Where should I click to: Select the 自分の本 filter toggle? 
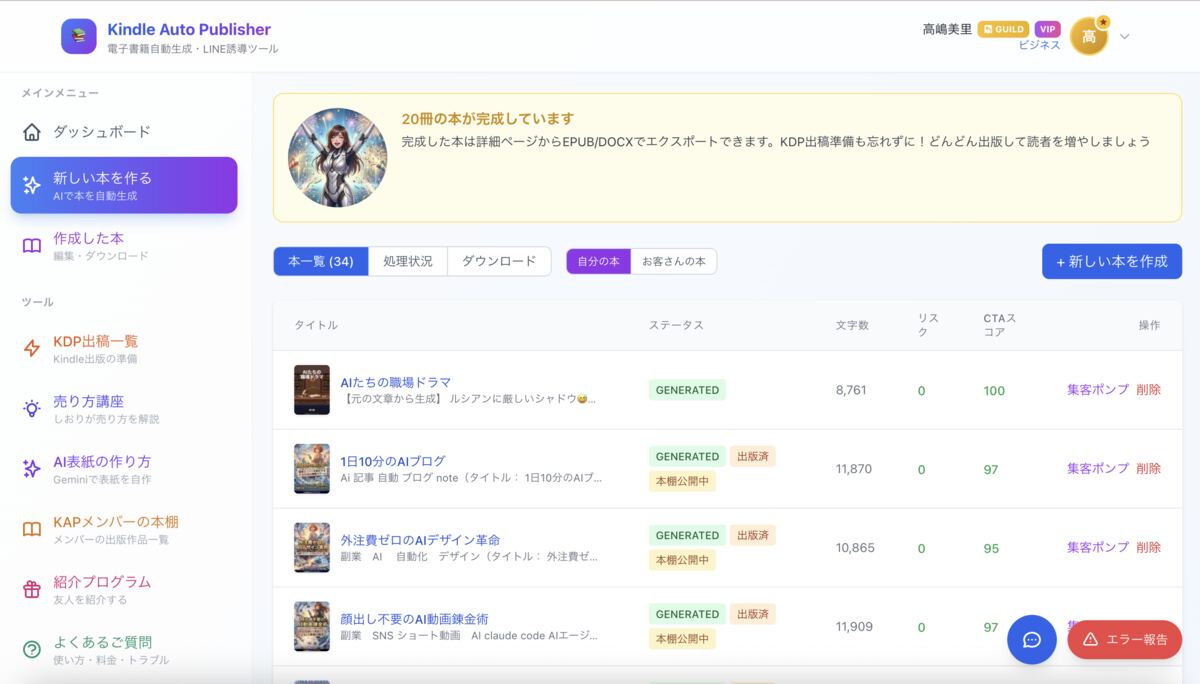(598, 261)
